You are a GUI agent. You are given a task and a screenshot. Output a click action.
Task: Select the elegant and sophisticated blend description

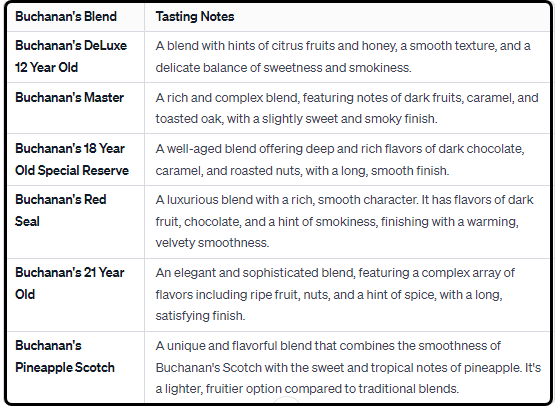(x=335, y=294)
